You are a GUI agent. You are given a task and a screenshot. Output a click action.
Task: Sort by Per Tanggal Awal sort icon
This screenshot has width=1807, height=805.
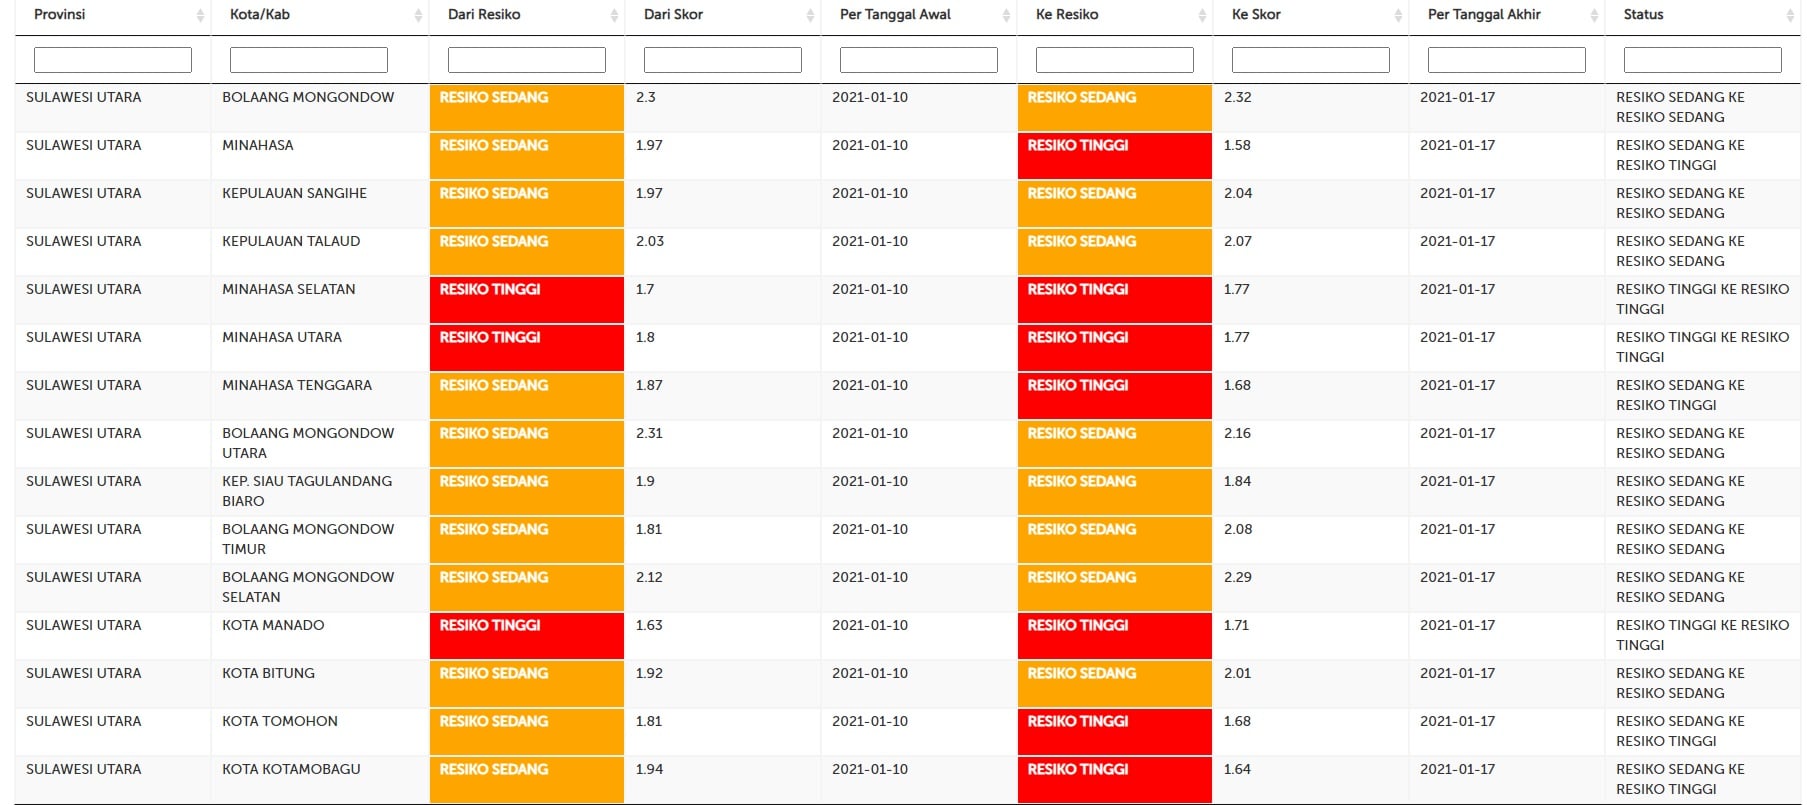pyautogui.click(x=1006, y=15)
